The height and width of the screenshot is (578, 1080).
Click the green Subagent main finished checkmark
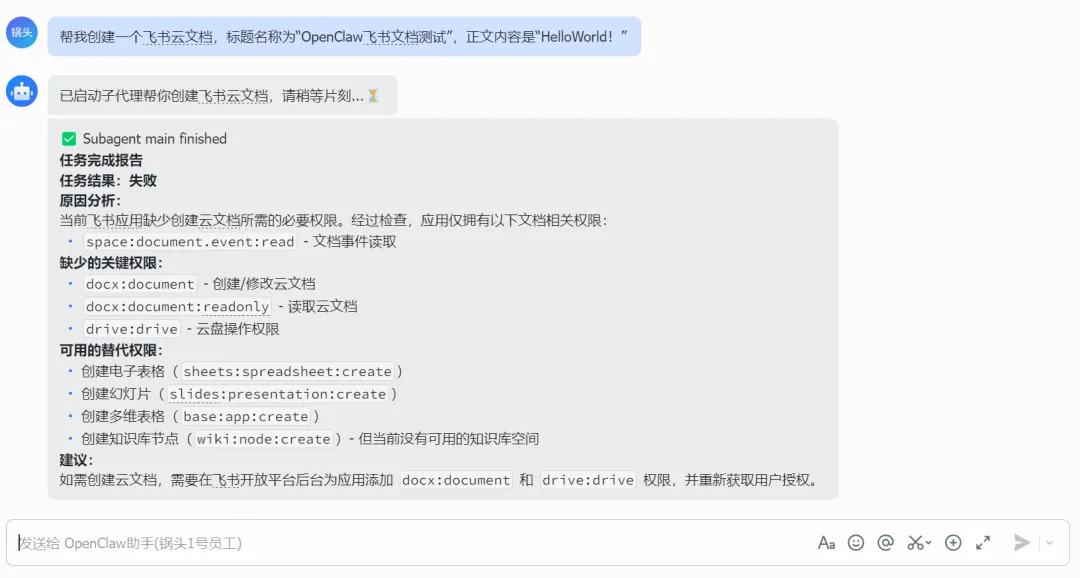[x=69, y=139]
